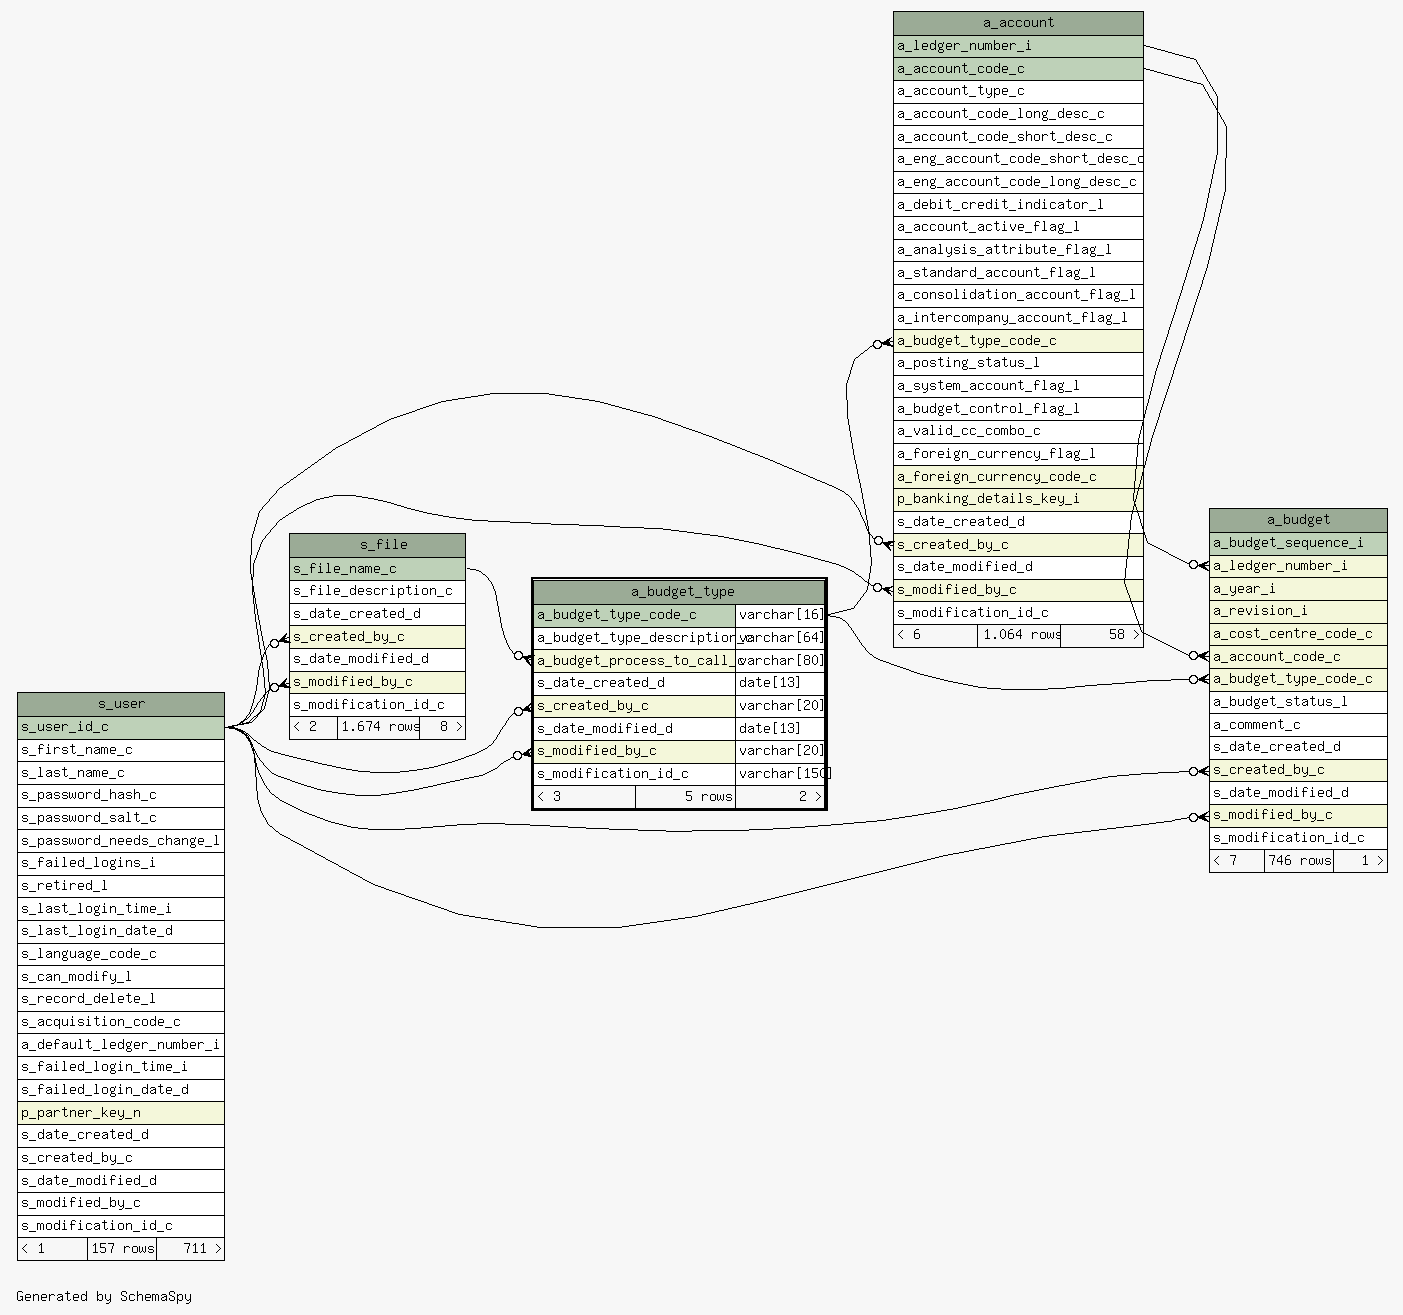Select a_budget_type_code_c in a_account table
Screen dimensions: 1403x1315
point(1018,341)
